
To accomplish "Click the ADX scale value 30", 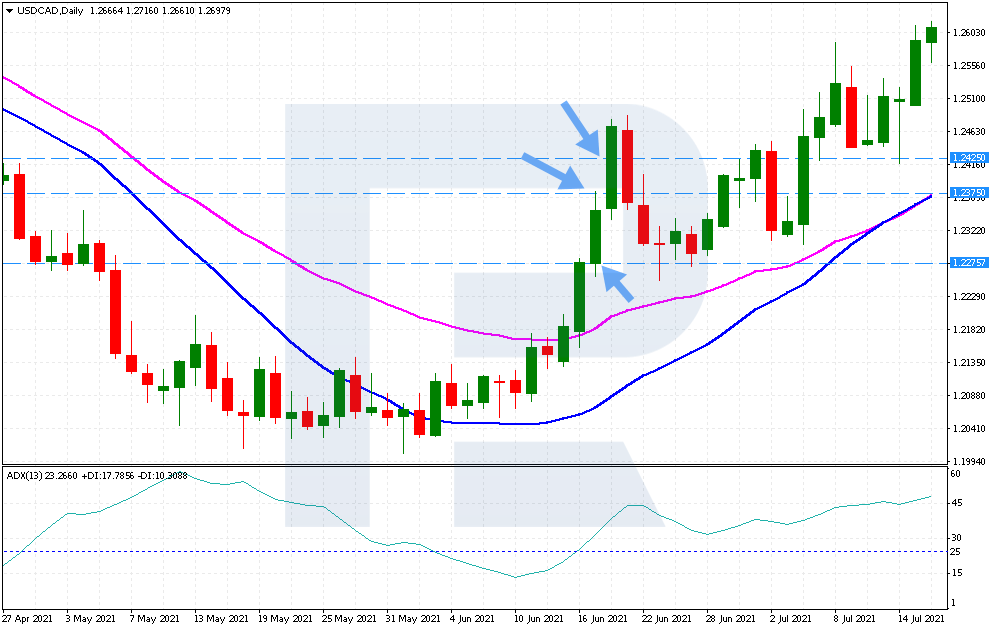I will (x=956, y=538).
